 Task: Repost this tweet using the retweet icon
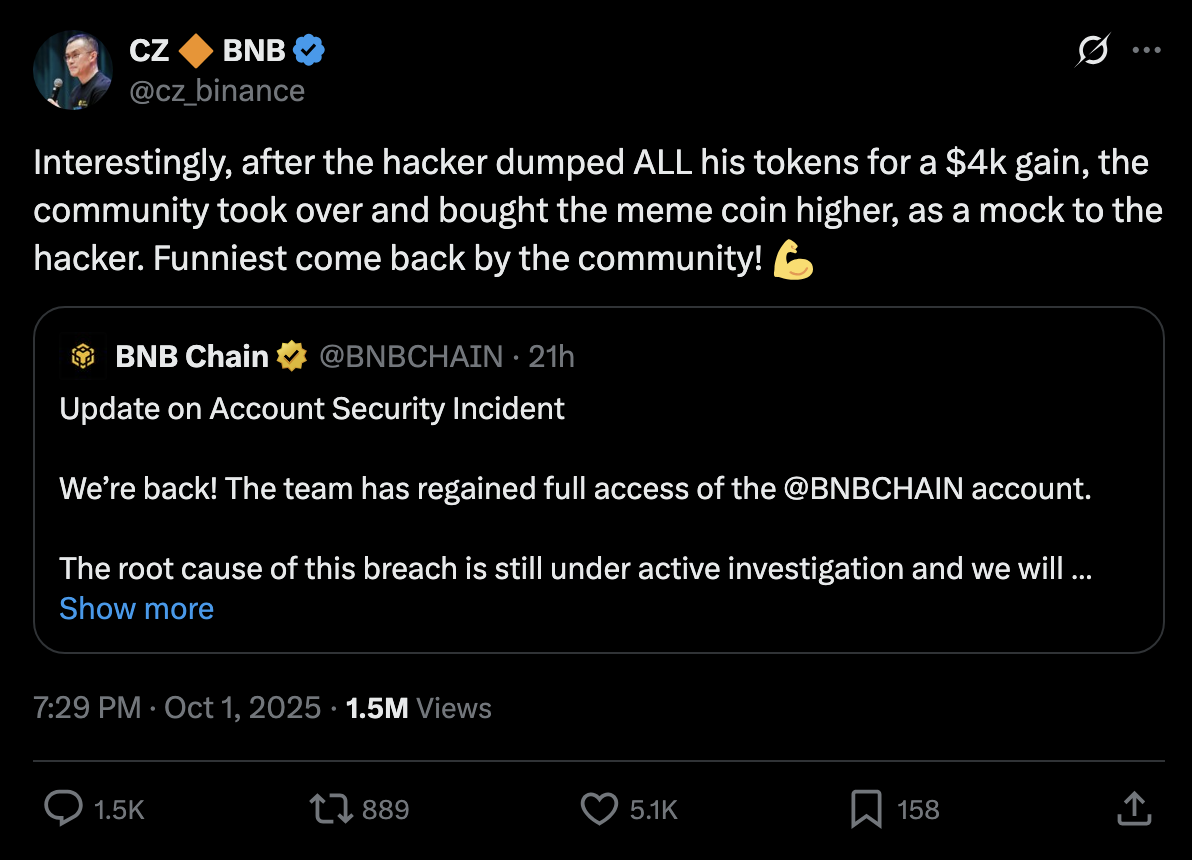[x=333, y=809]
